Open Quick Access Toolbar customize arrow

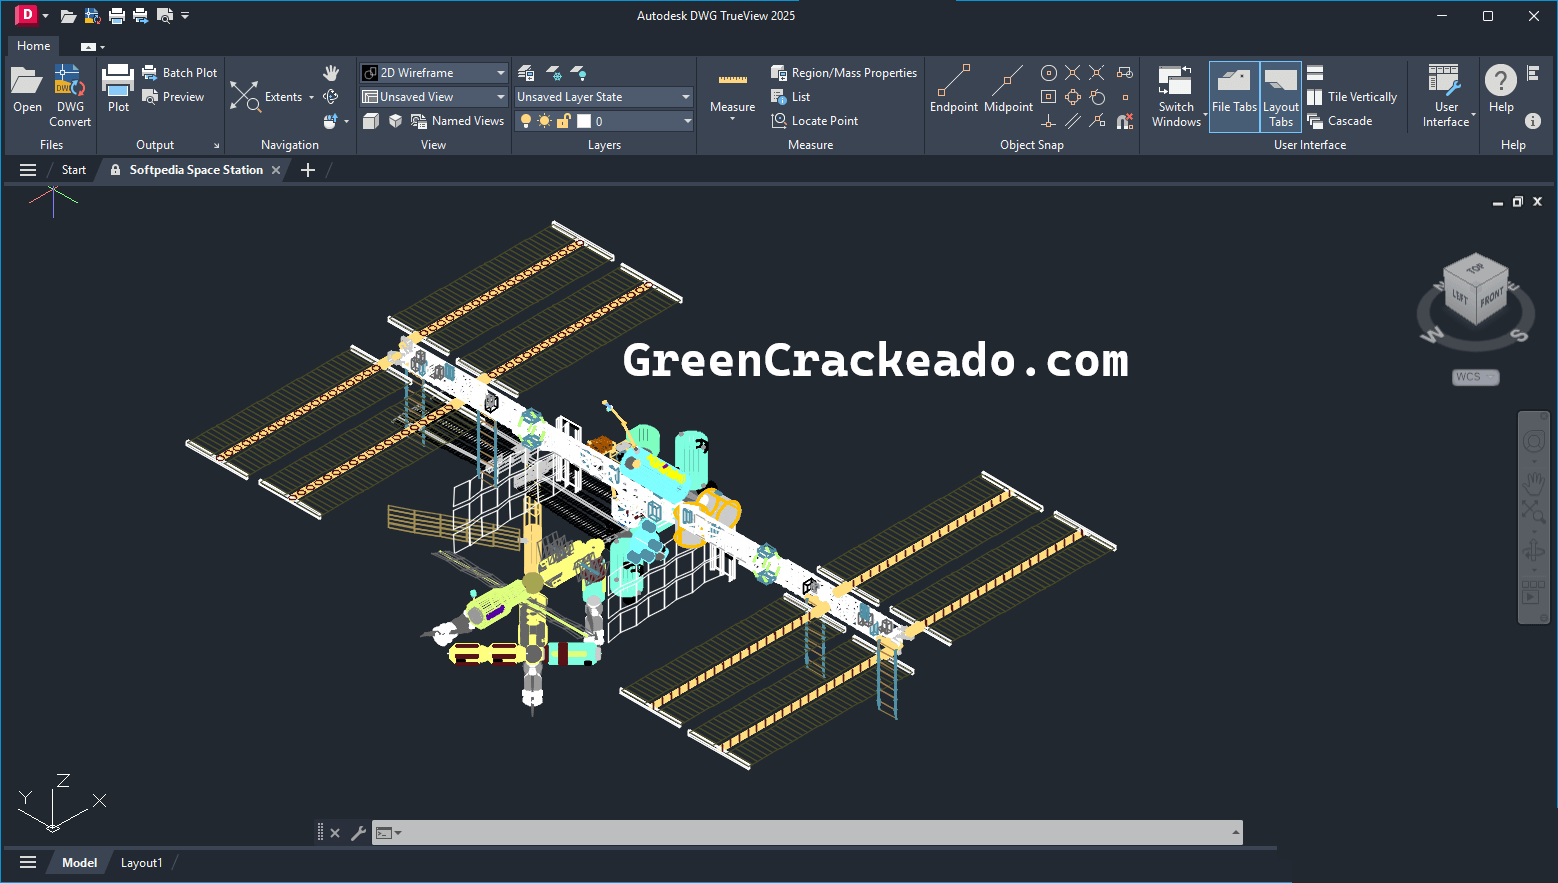coord(185,16)
